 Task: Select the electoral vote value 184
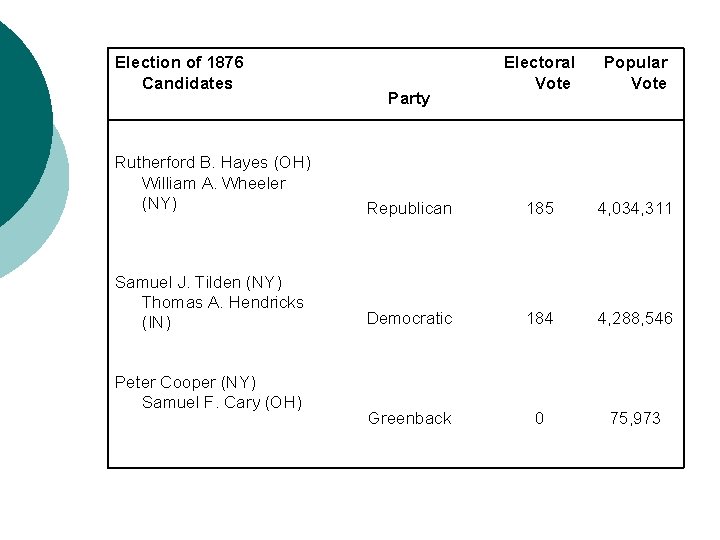point(540,318)
